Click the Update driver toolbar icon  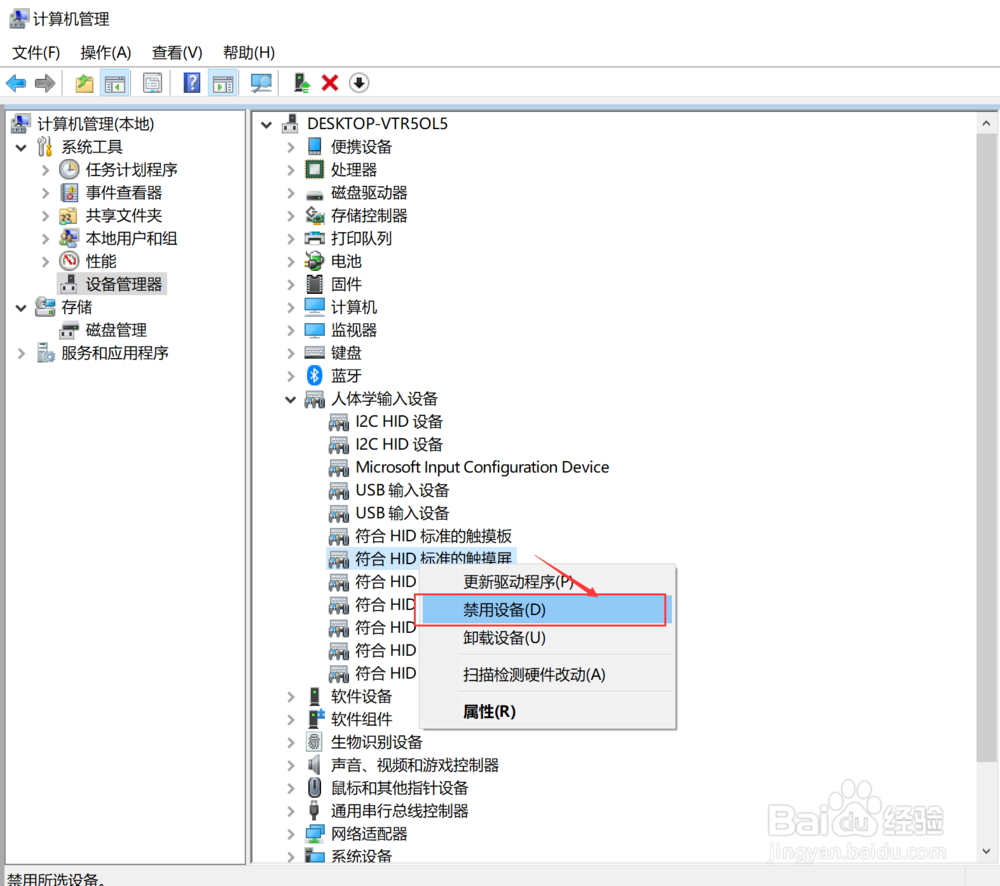302,82
